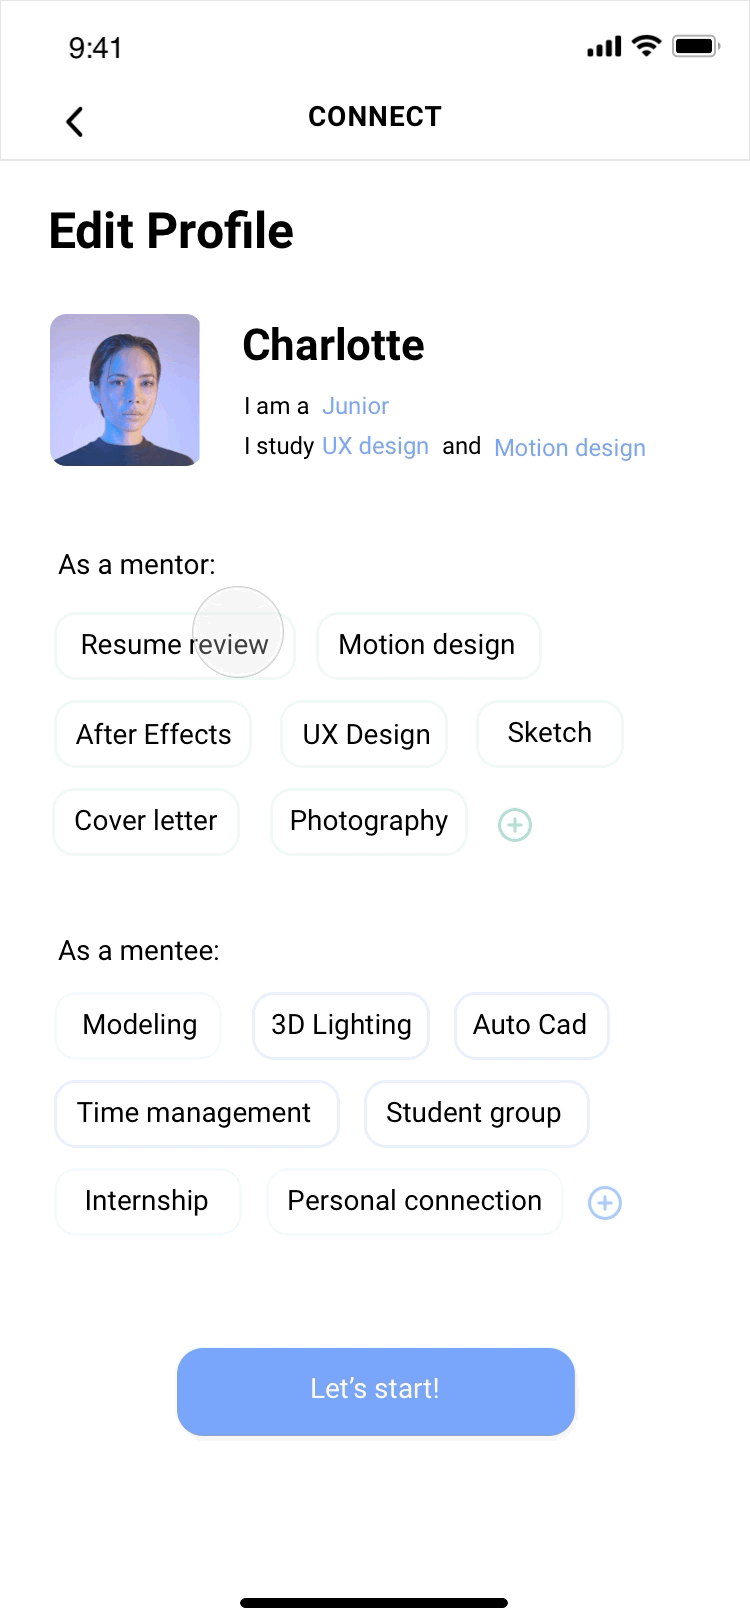Tap the back arrow icon
The height and width of the screenshot is (1624, 750).
click(74, 121)
